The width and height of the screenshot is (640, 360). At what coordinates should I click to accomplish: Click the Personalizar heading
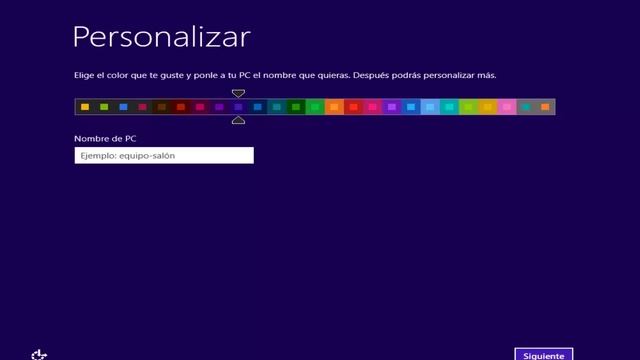162,37
